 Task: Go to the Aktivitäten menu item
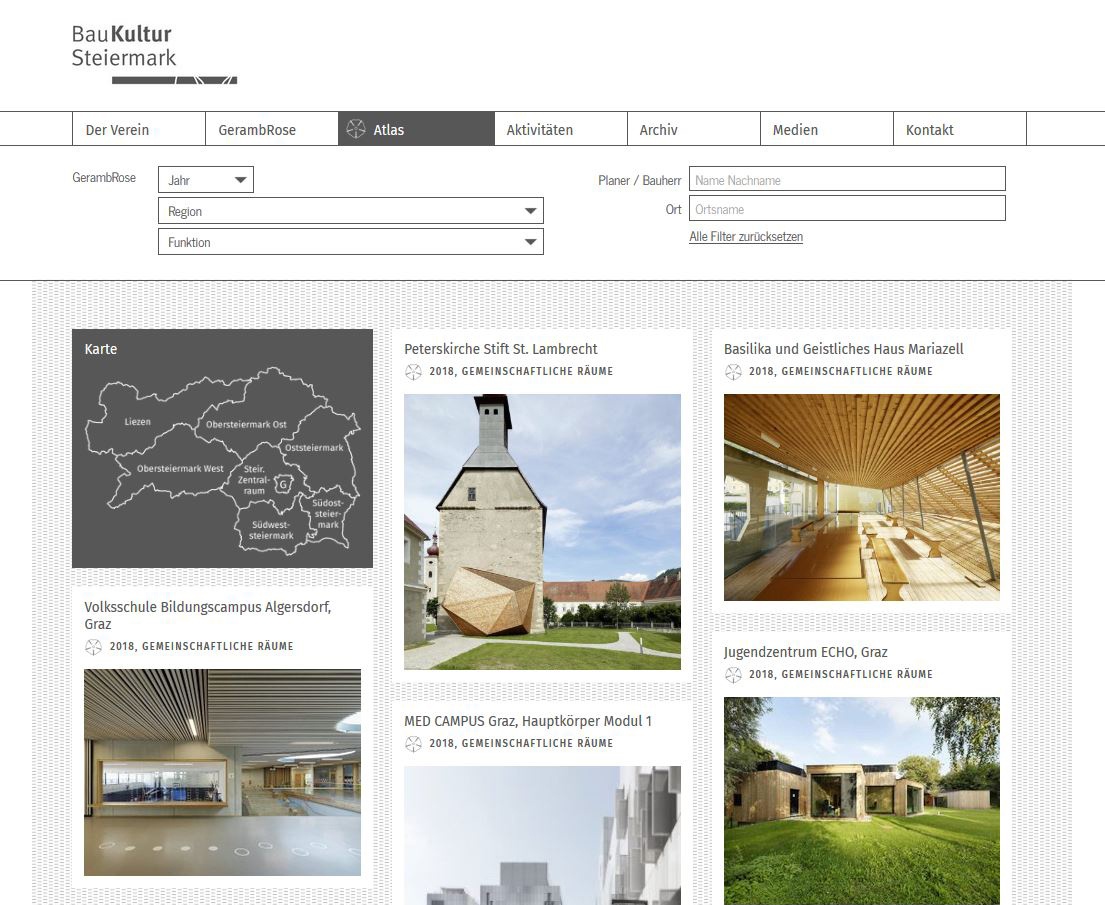coord(540,130)
